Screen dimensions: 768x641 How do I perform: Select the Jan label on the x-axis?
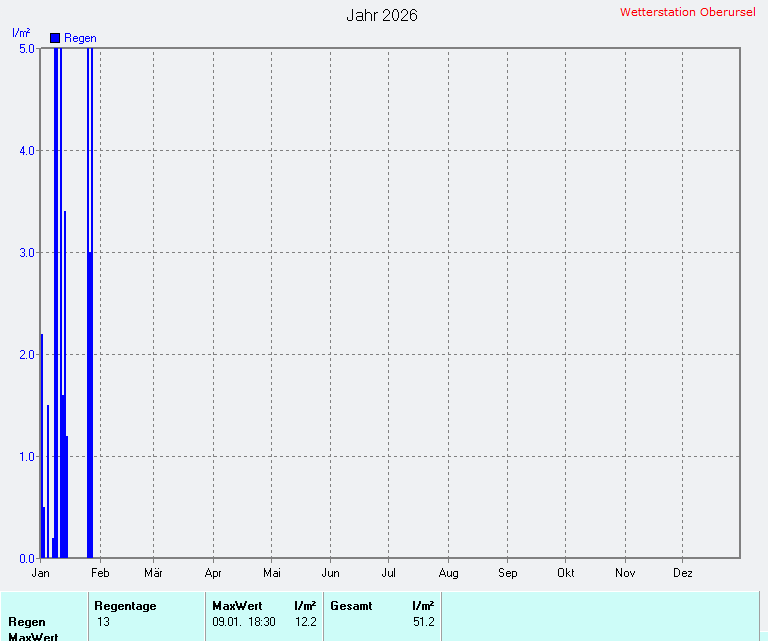pos(41,573)
